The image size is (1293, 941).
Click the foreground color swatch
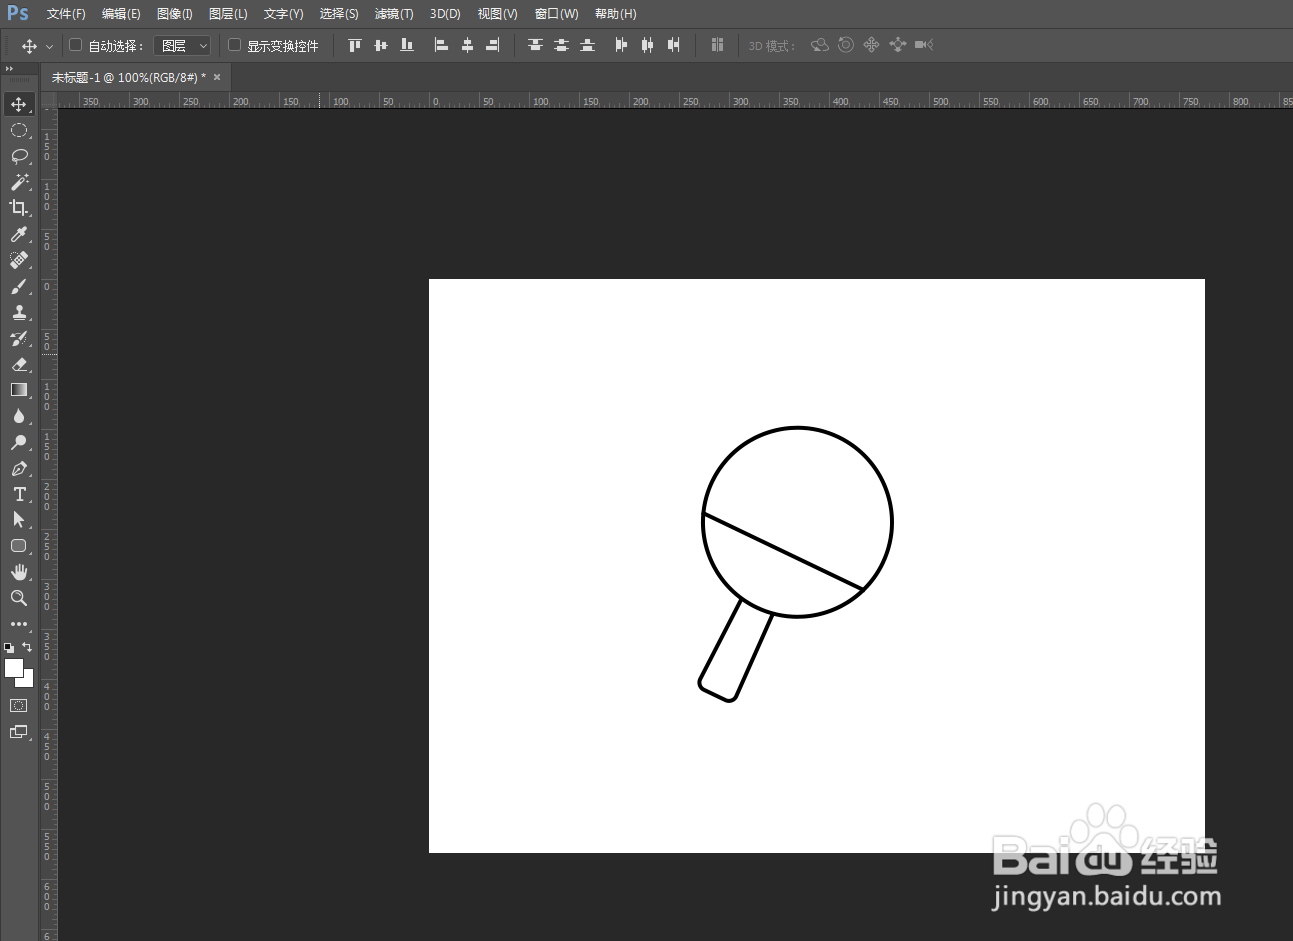(x=13, y=667)
